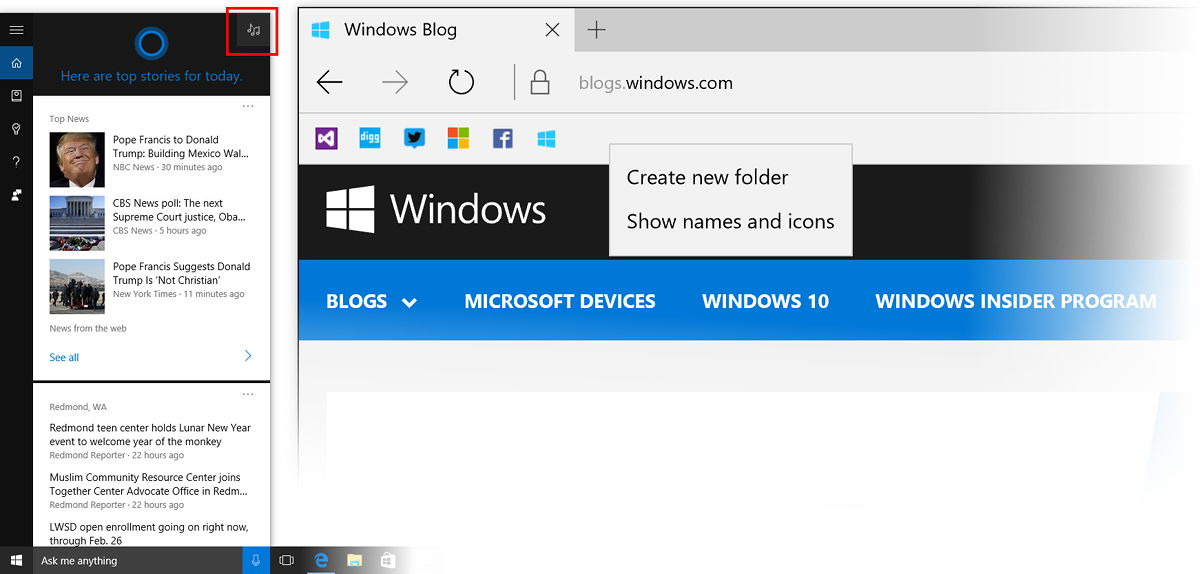The image size is (1200, 574).
Task: Click the Cortana music search icon
Action: [x=253, y=30]
